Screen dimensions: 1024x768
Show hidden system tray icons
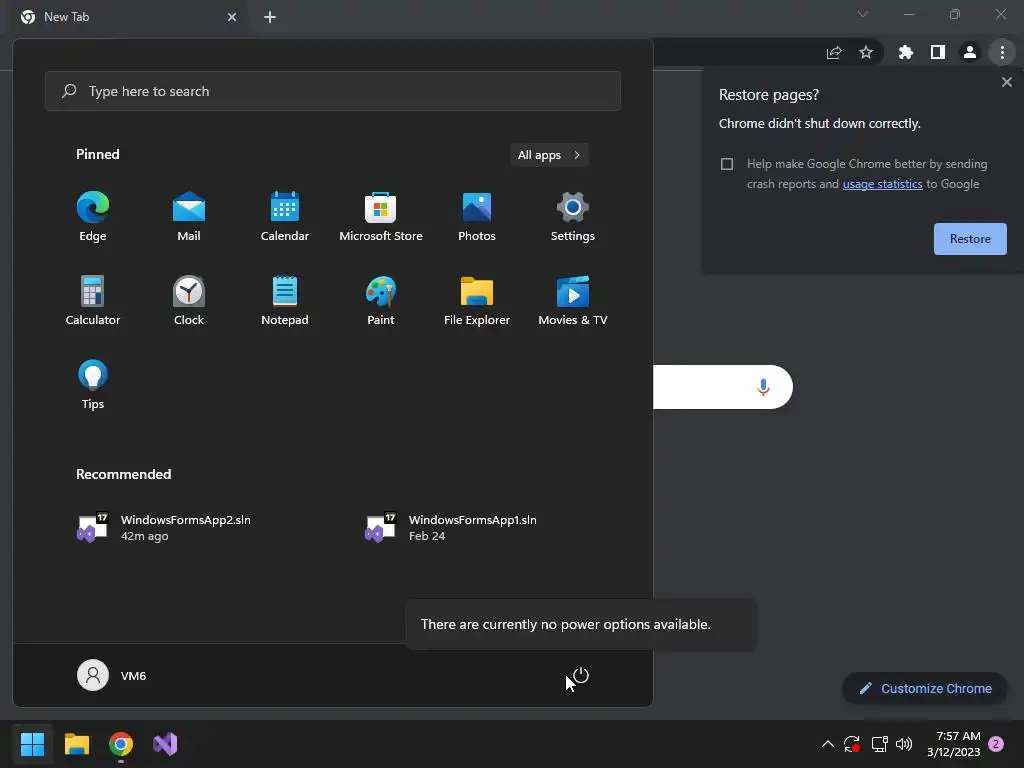tap(827, 744)
